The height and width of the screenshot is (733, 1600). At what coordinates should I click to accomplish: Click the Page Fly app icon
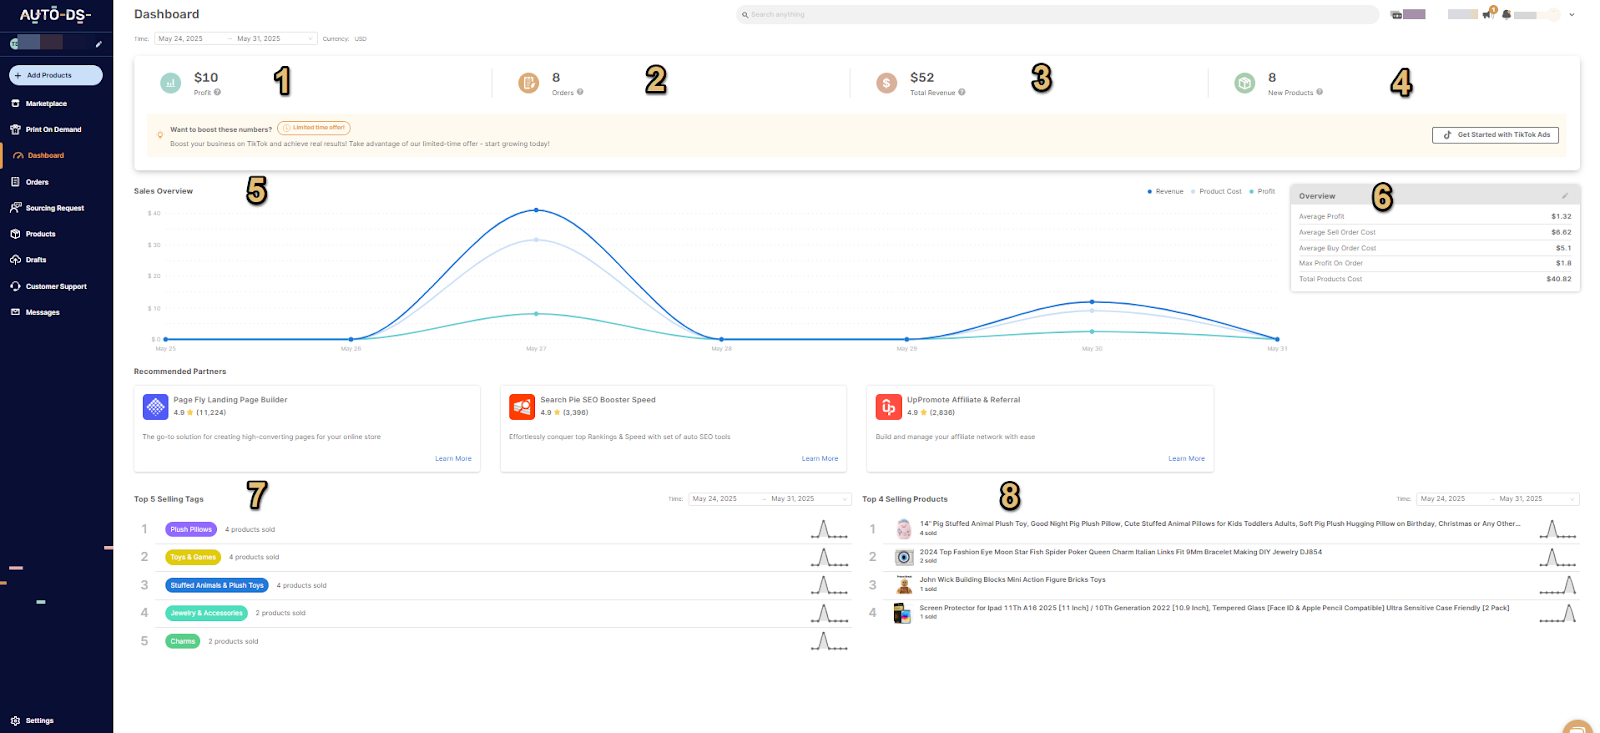coord(155,406)
